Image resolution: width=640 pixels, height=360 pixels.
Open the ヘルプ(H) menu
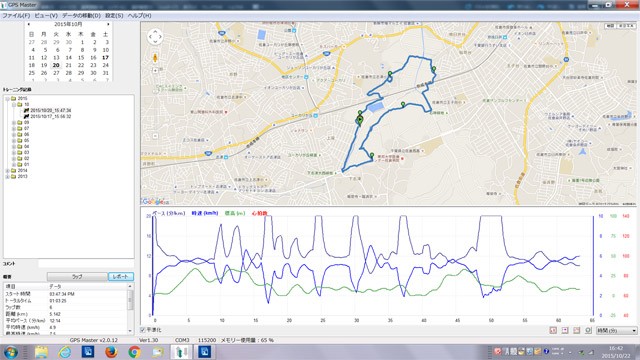coord(139,16)
